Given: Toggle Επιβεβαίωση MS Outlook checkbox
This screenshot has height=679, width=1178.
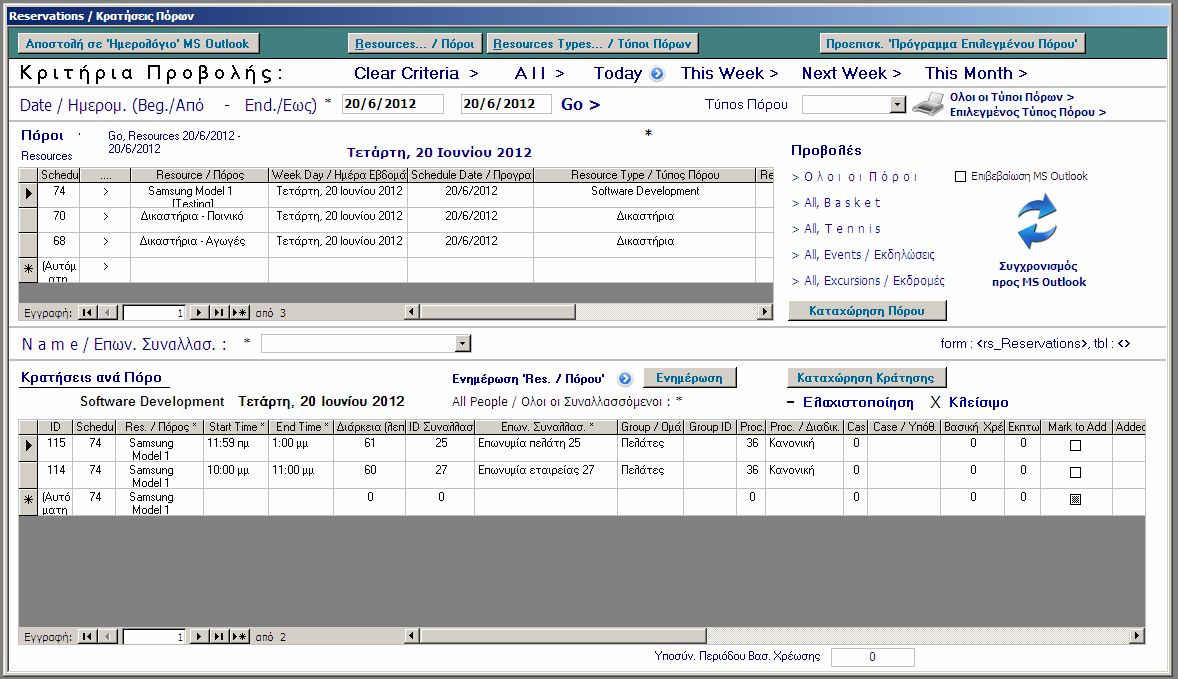Looking at the screenshot, I should (x=960, y=177).
